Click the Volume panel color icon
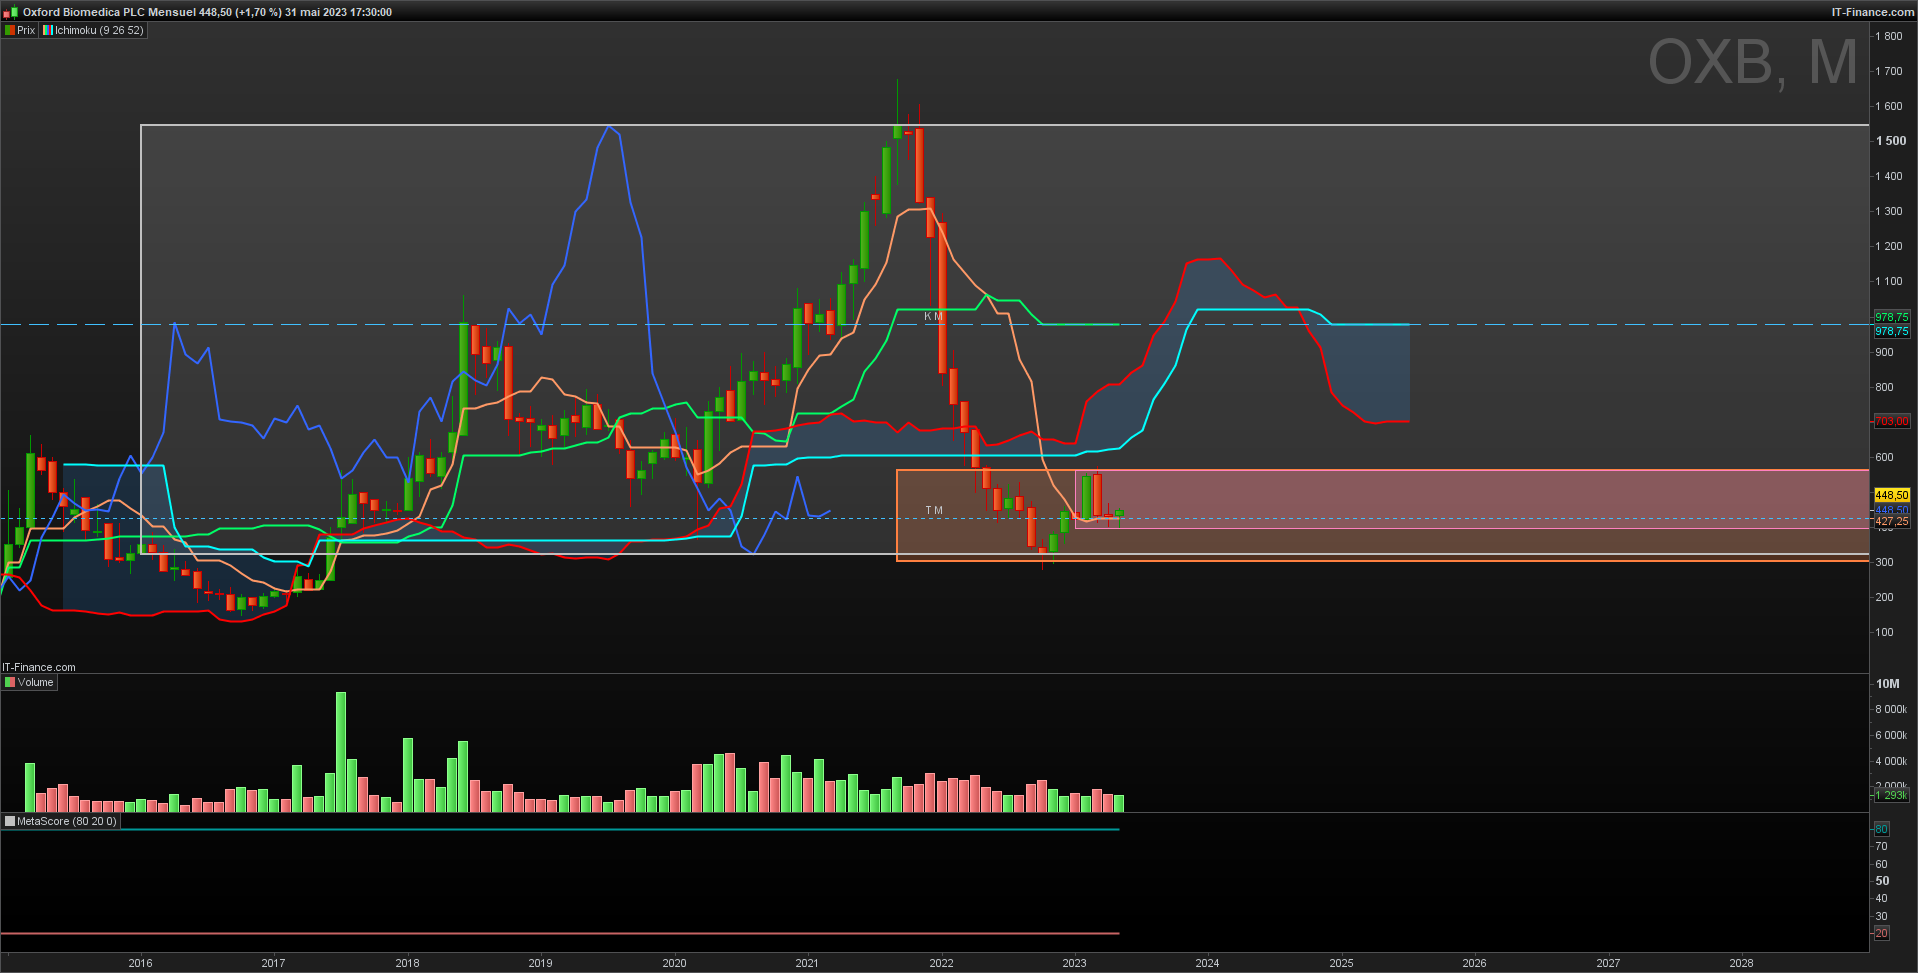Image resolution: width=1918 pixels, height=973 pixels. pos(10,682)
